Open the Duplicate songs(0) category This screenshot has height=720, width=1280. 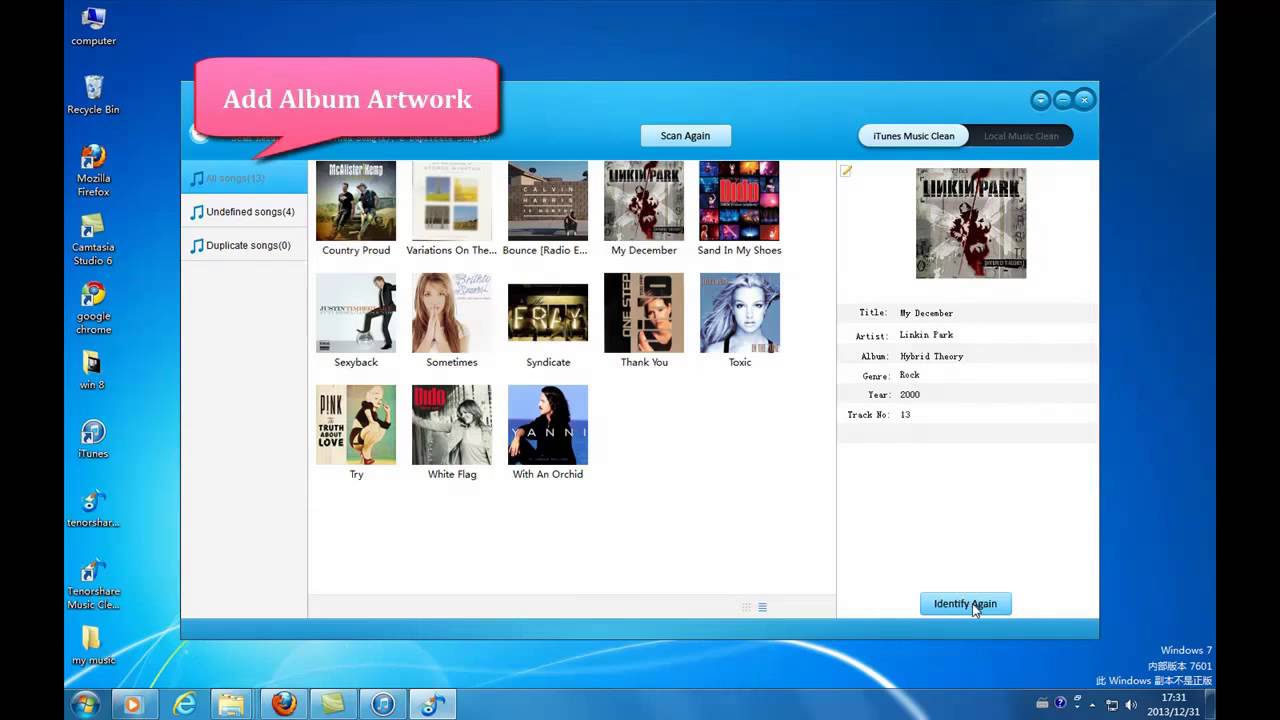coord(244,245)
